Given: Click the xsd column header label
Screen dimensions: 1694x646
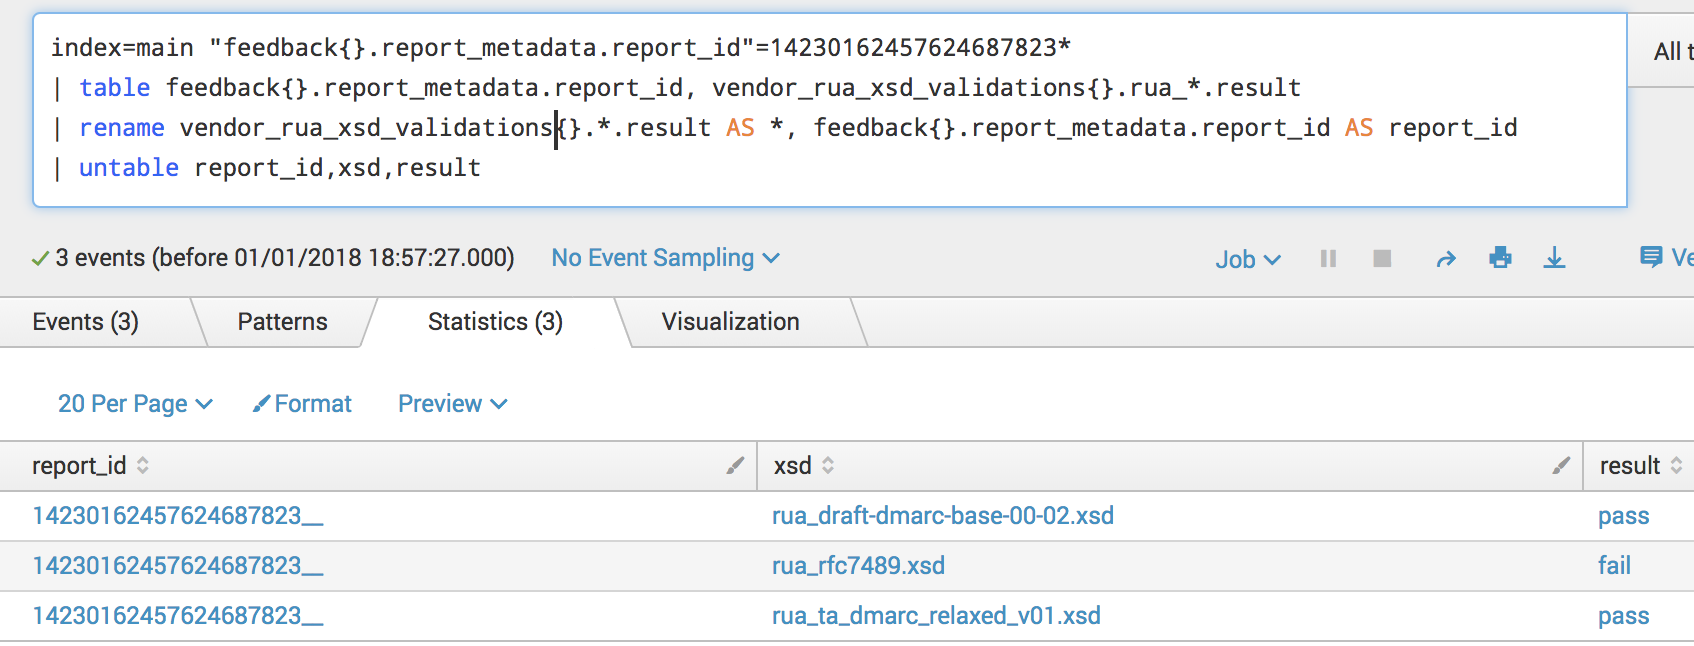Looking at the screenshot, I should [792, 466].
